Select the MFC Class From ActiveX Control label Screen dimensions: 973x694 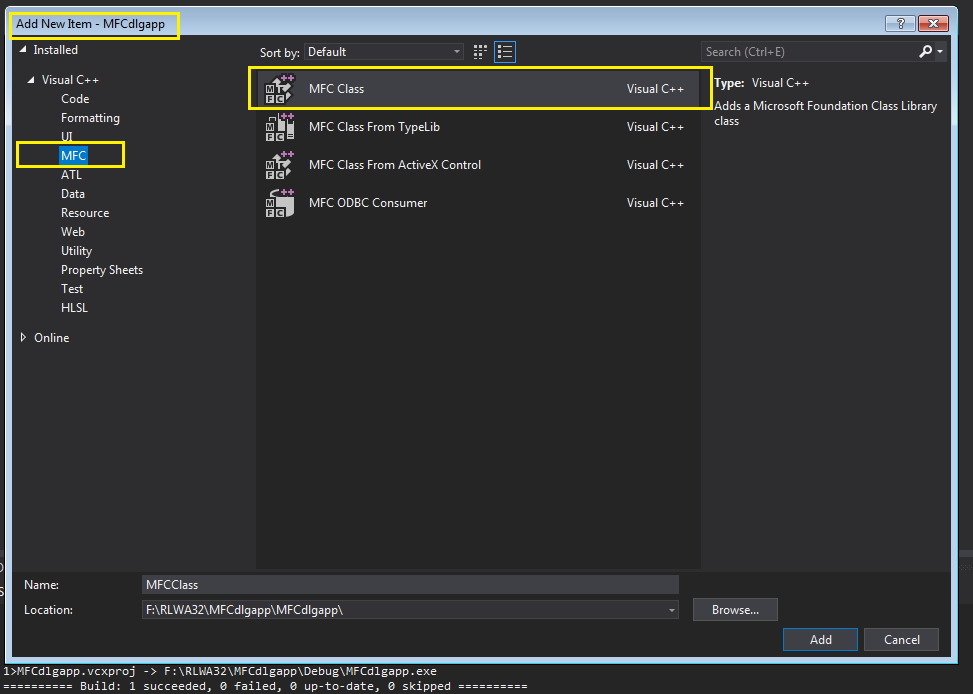[x=395, y=164]
